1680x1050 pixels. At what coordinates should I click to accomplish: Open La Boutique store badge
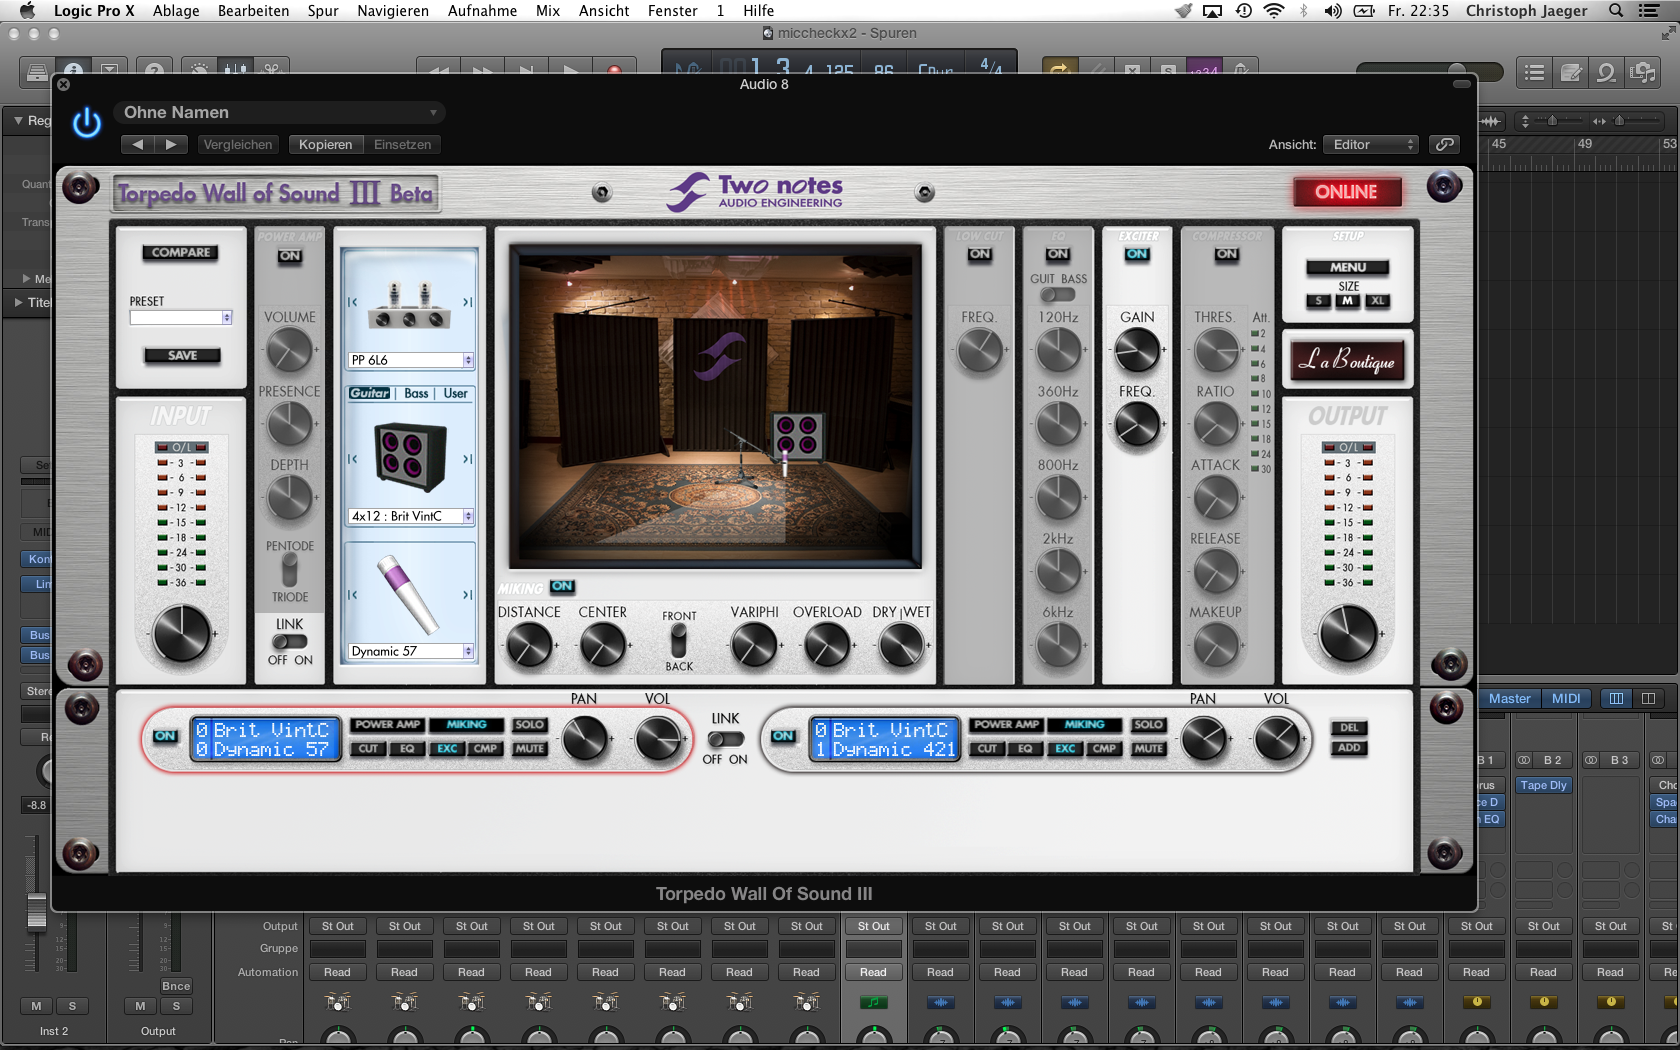pyautogui.click(x=1347, y=361)
